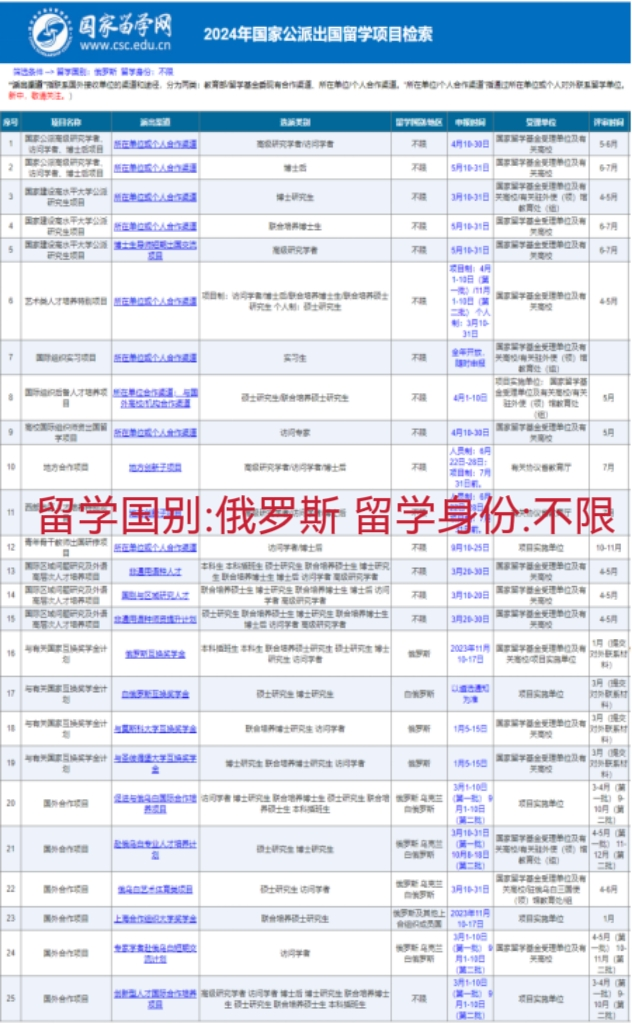Click the 联合培养博士生 cell in row 4
This screenshot has height=1024, width=632.
click(x=295, y=227)
